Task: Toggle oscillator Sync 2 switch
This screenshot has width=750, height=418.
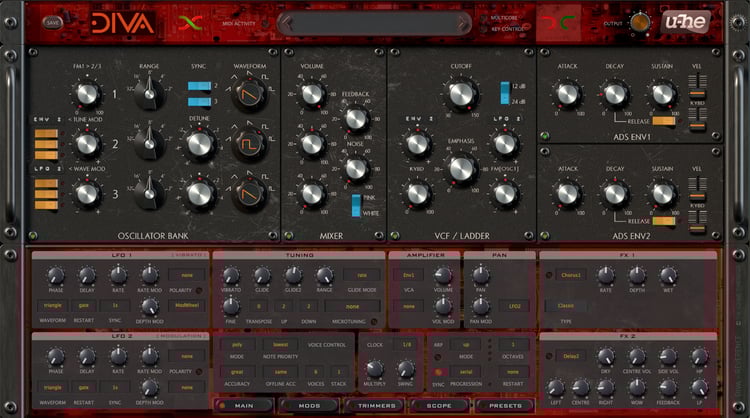Action: point(199,86)
